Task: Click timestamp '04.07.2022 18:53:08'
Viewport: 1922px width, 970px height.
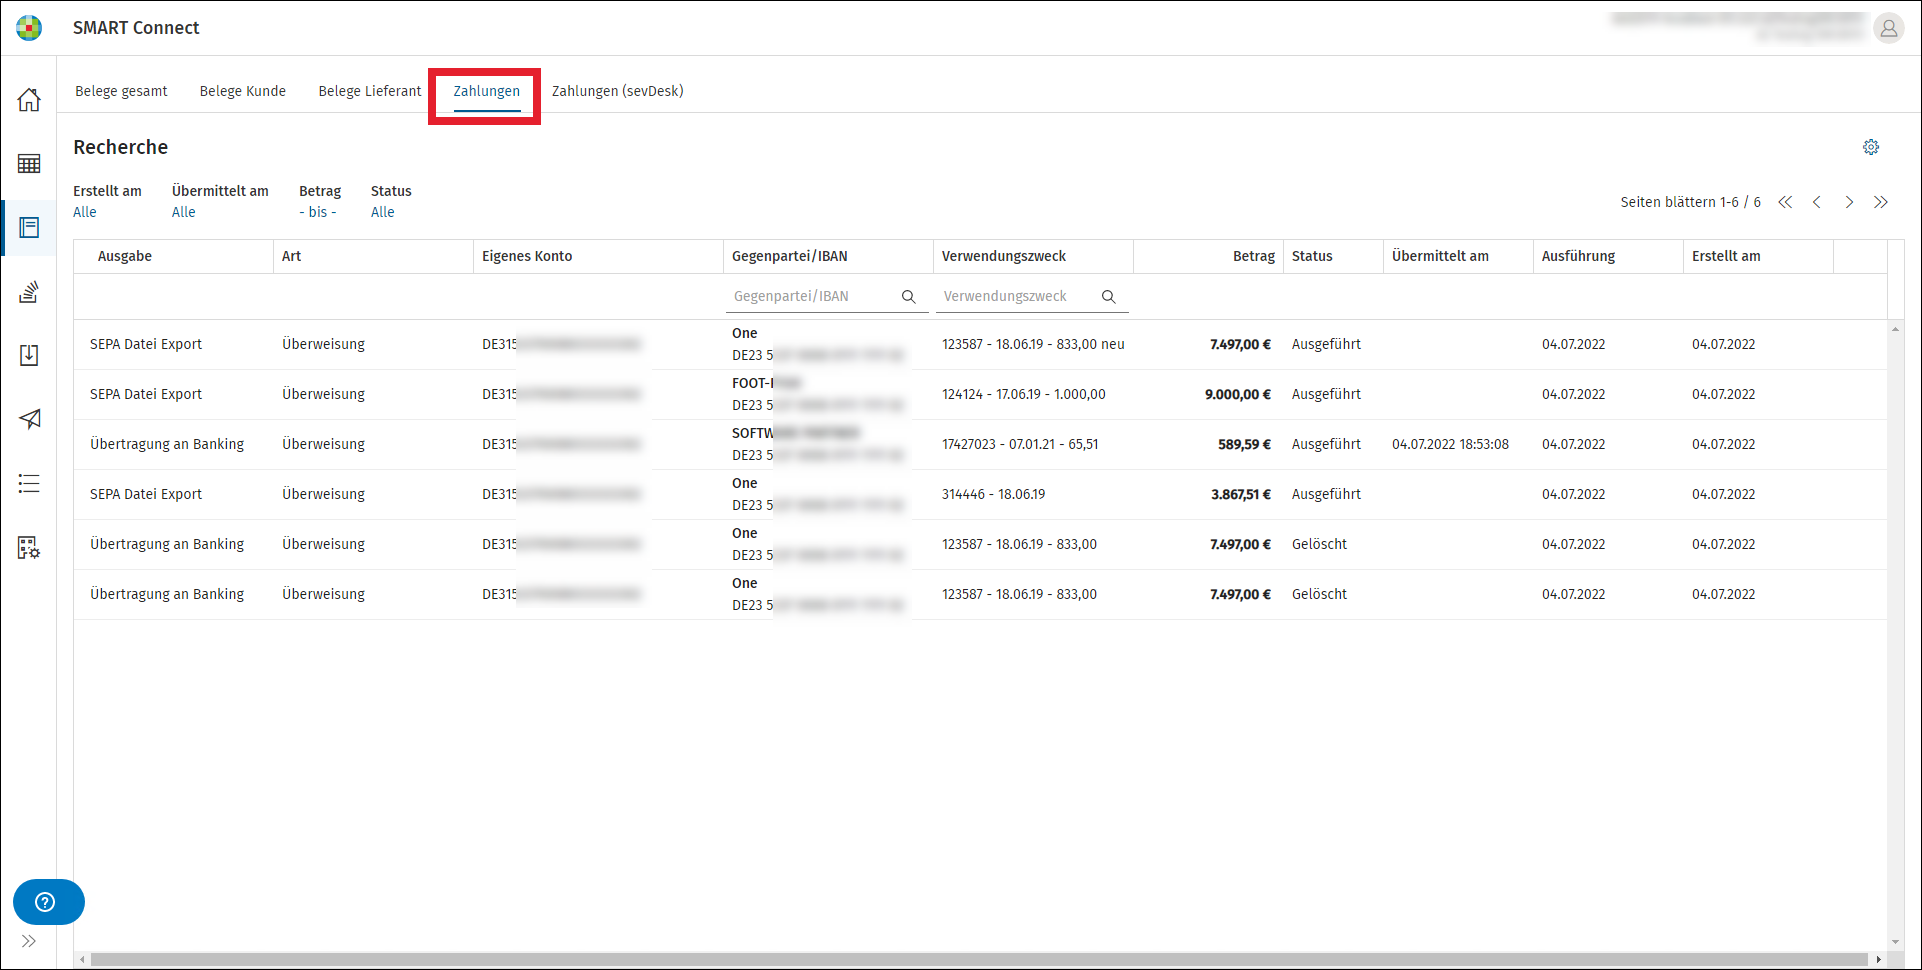Action: [x=1450, y=444]
